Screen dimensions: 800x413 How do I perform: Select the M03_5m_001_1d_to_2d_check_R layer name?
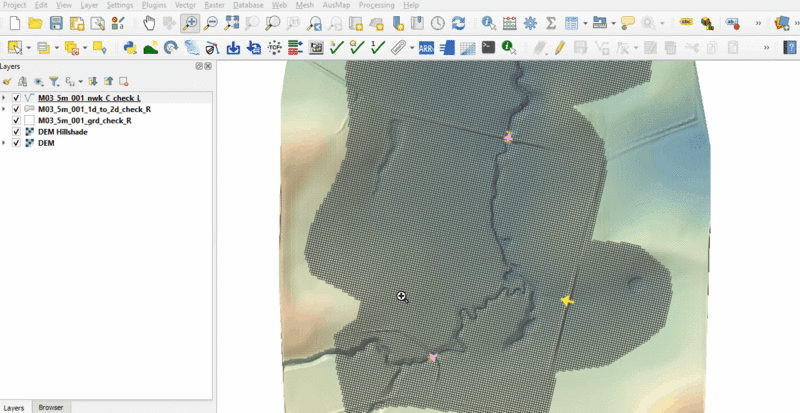tap(94, 109)
